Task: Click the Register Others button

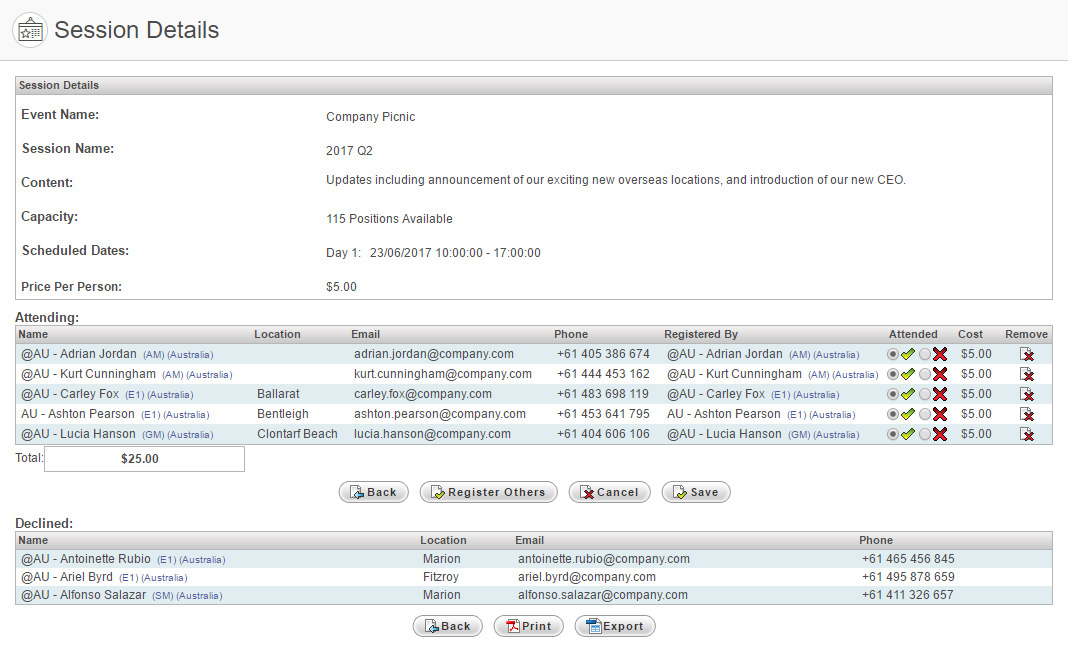Action: [488, 491]
